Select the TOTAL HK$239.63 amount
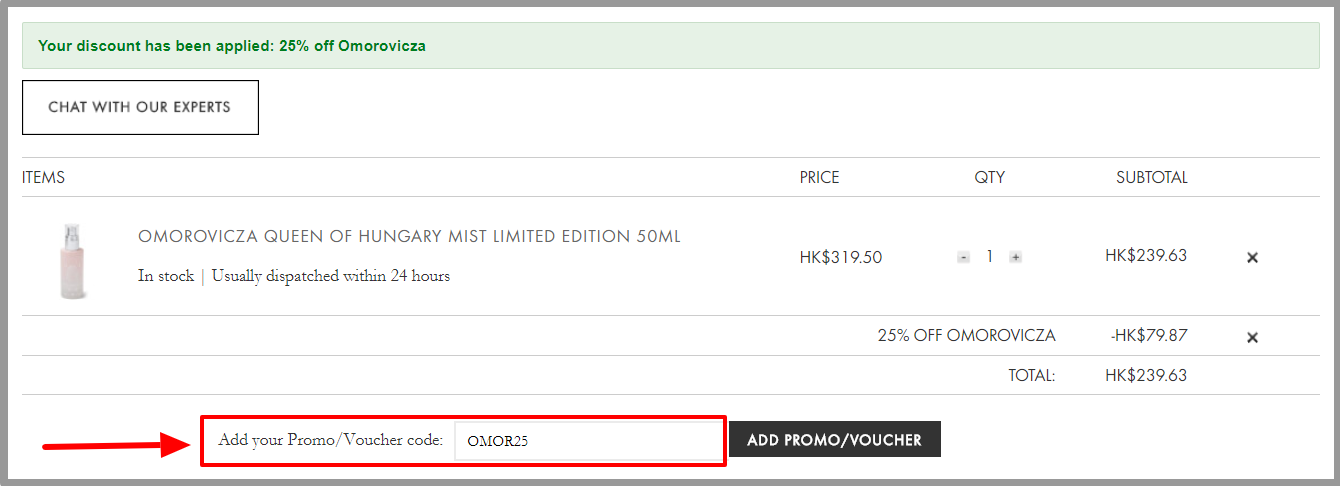 [x=1146, y=376]
